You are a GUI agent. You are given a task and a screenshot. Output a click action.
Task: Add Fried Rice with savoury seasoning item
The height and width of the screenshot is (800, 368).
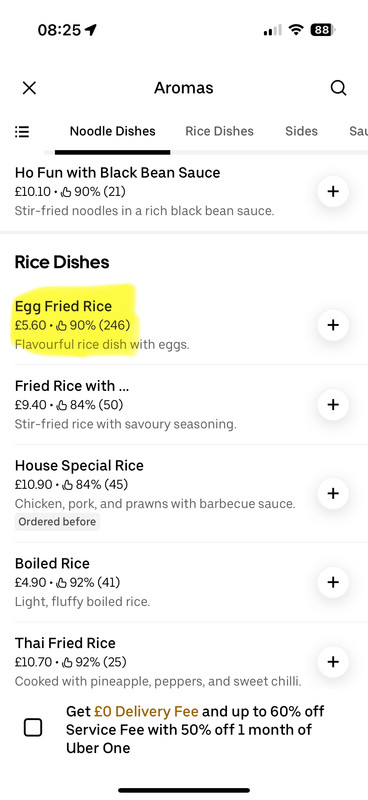333,405
